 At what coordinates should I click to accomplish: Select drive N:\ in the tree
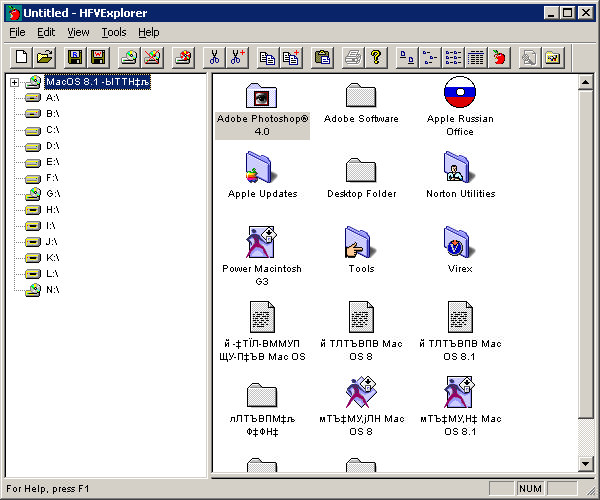pos(52,290)
